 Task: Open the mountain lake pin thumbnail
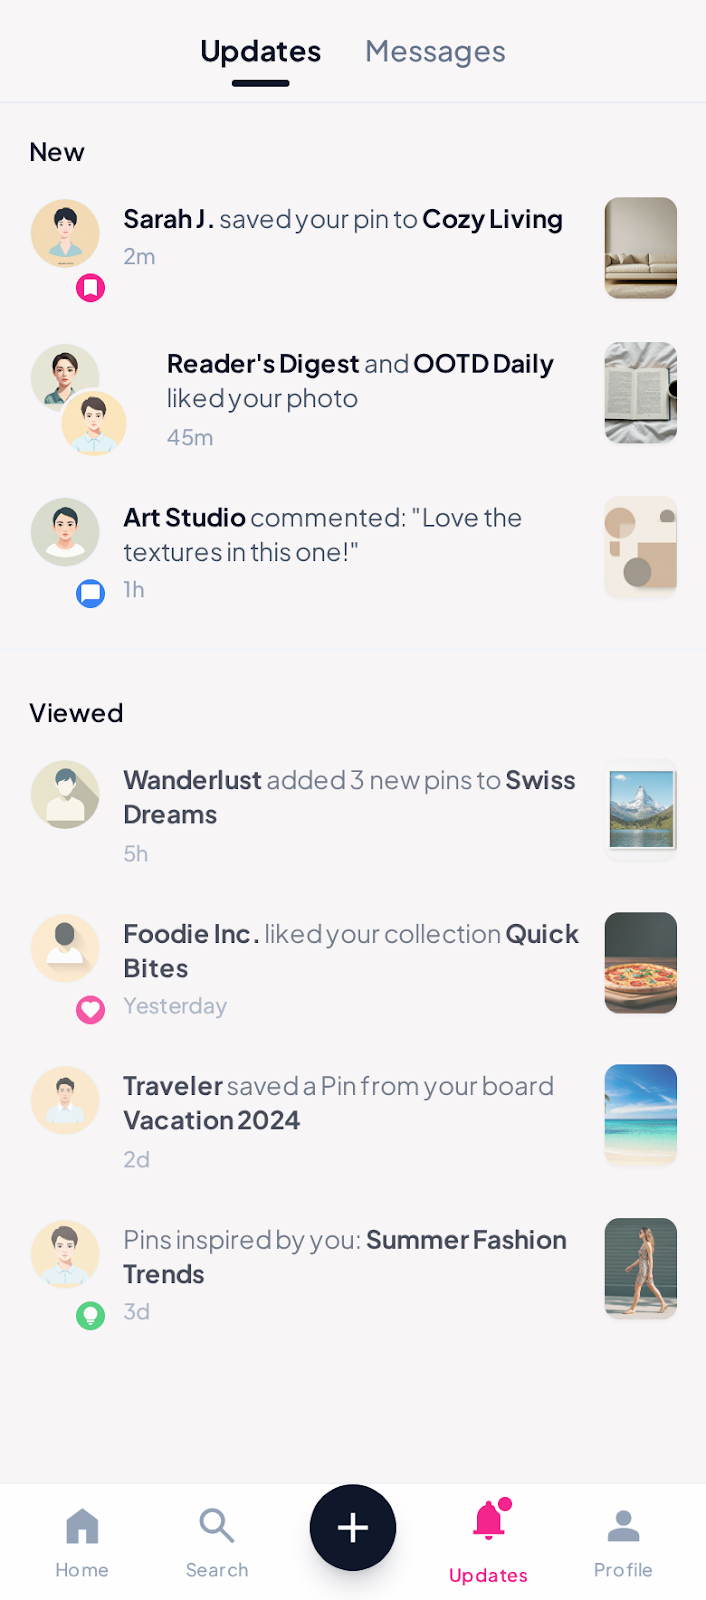(641, 810)
